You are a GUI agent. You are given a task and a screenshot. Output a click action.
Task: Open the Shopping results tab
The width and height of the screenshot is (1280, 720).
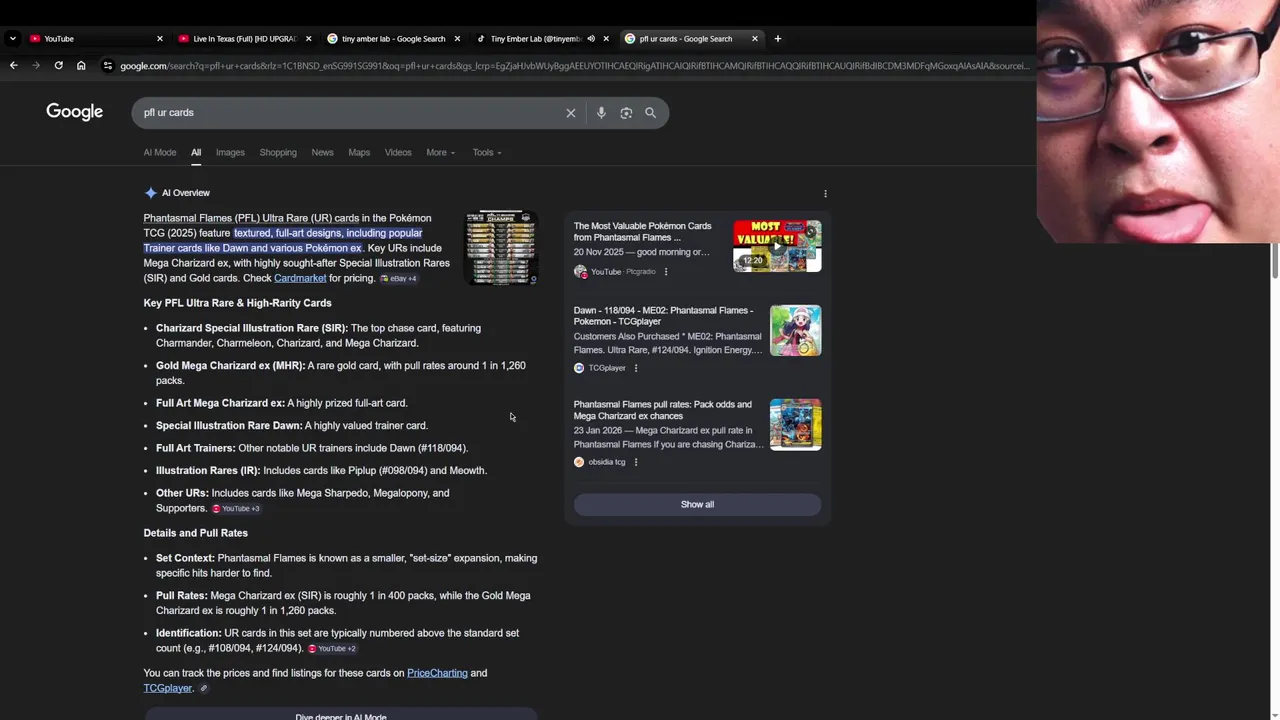(x=278, y=153)
